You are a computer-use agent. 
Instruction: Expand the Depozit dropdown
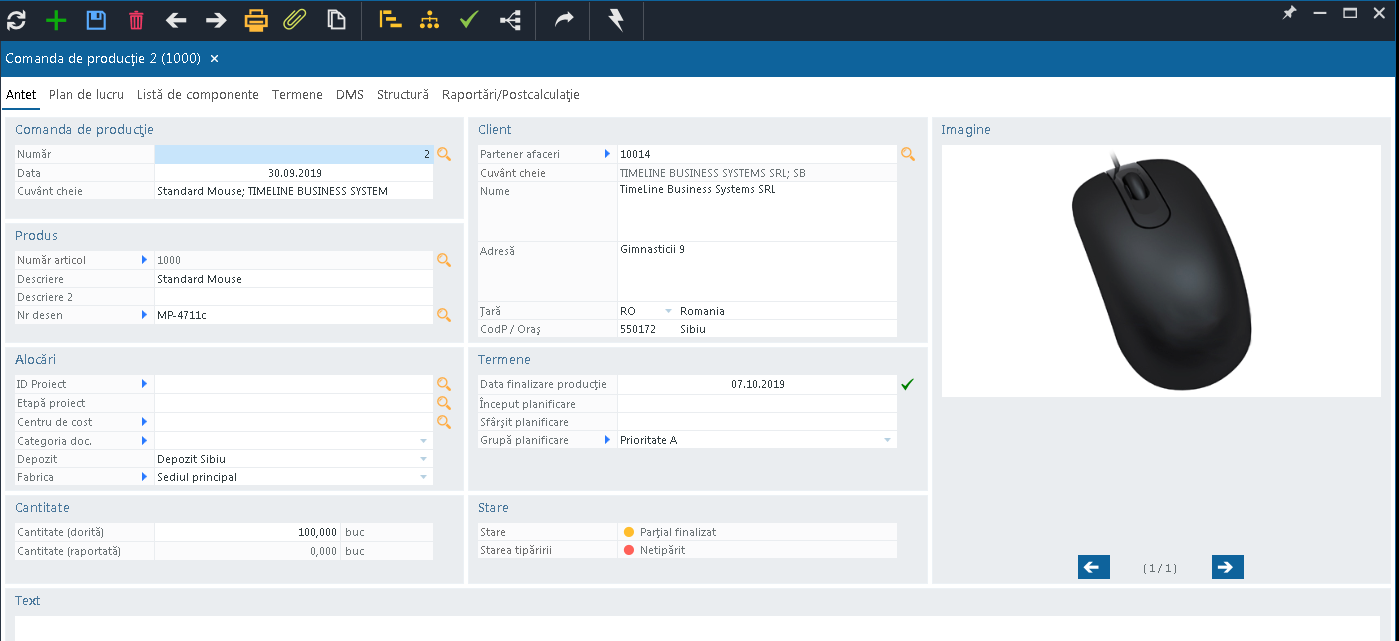point(423,459)
